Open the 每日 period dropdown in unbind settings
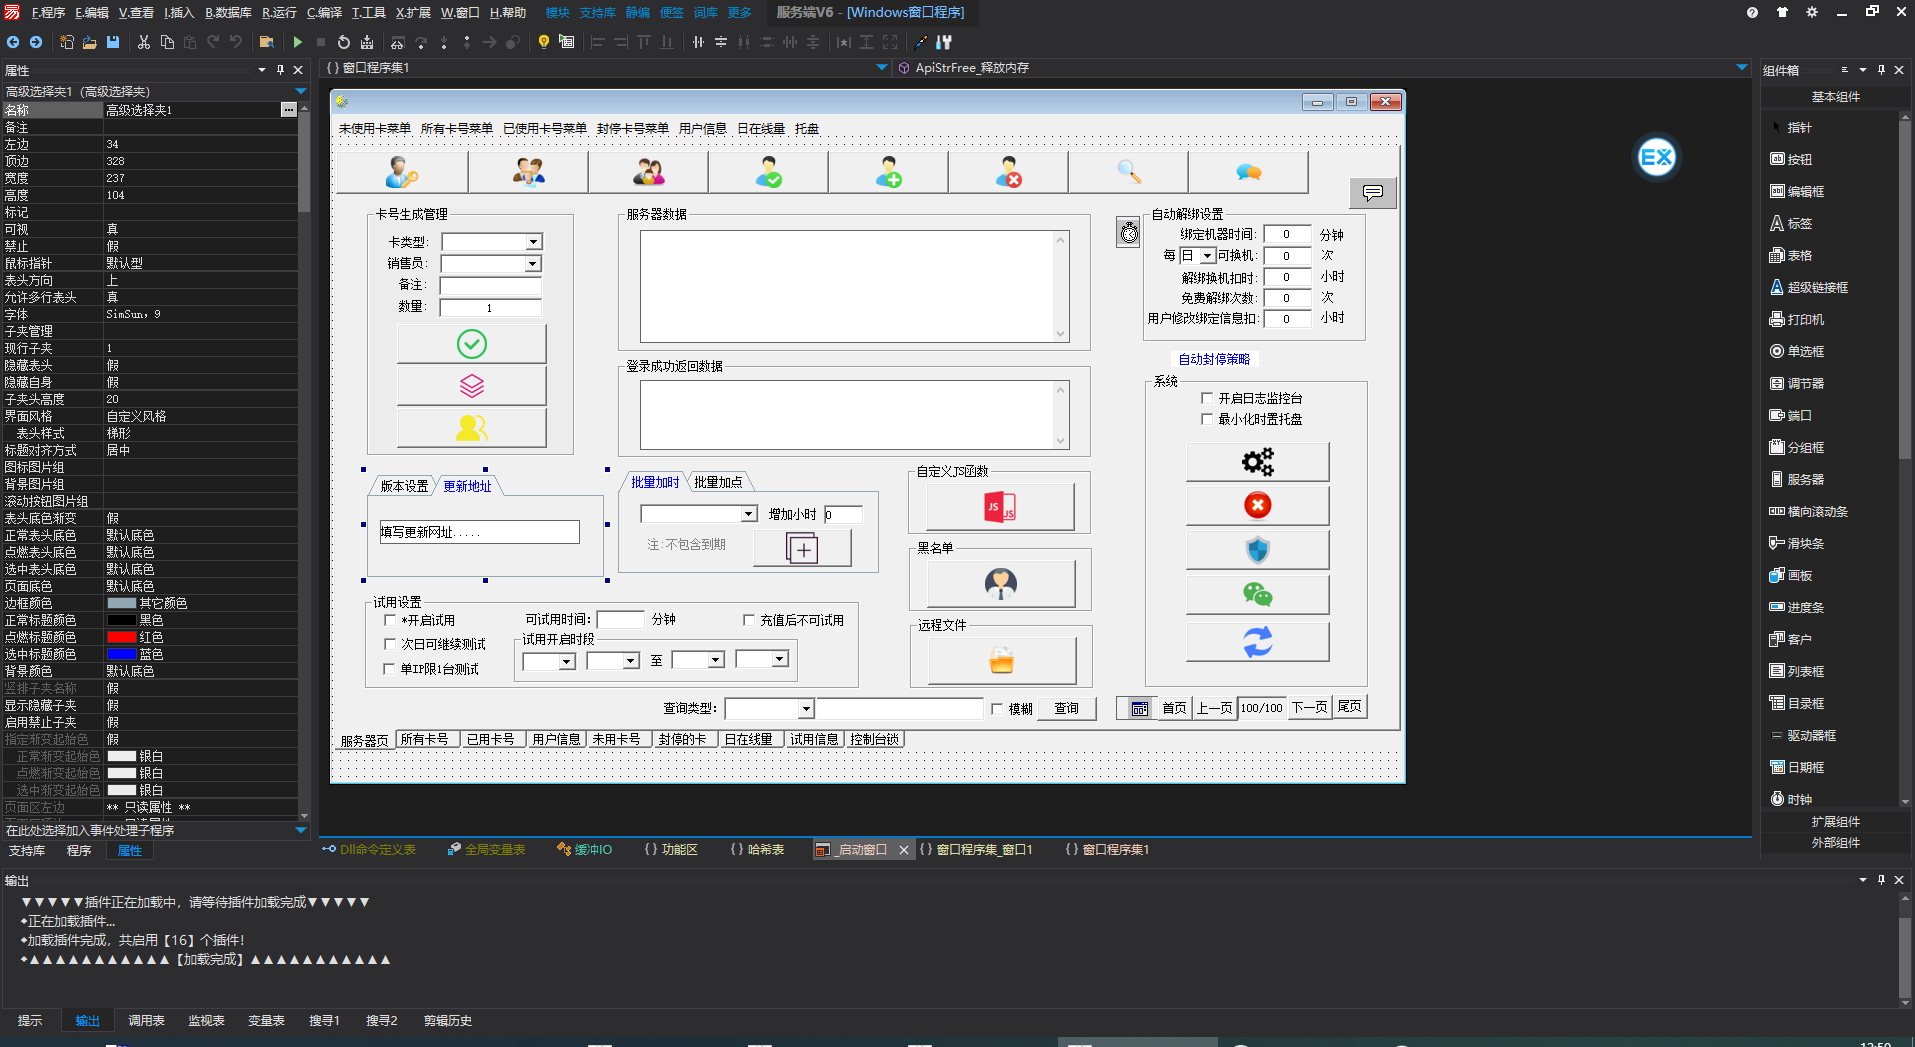Viewport: 1915px width, 1047px height. click(1207, 256)
